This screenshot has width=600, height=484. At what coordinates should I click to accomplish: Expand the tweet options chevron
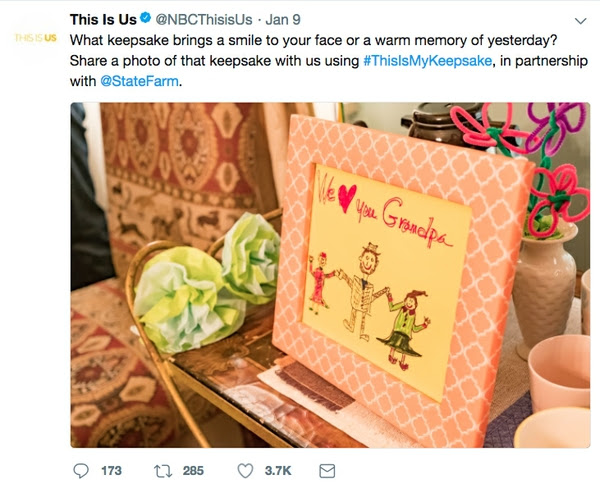(580, 20)
